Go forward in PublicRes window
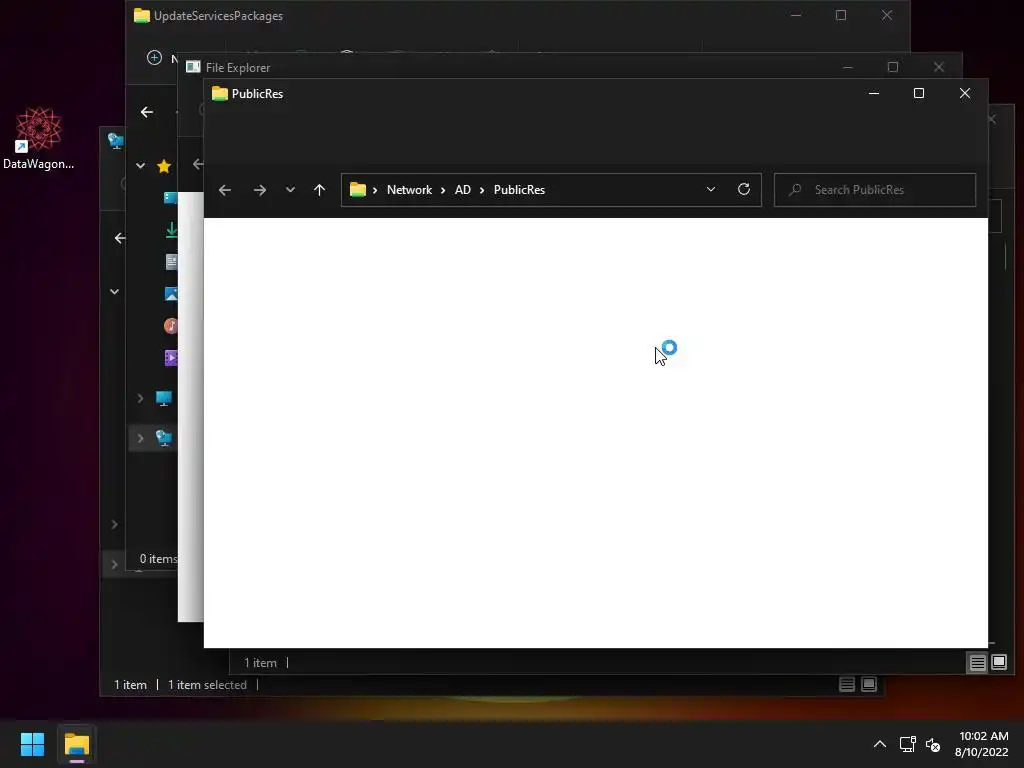 (x=259, y=190)
